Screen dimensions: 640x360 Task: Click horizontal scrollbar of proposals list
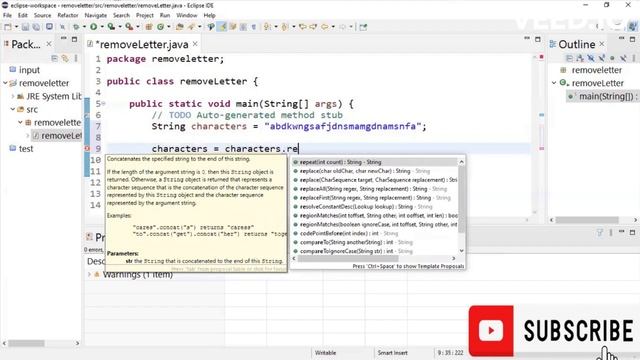coord(348,258)
